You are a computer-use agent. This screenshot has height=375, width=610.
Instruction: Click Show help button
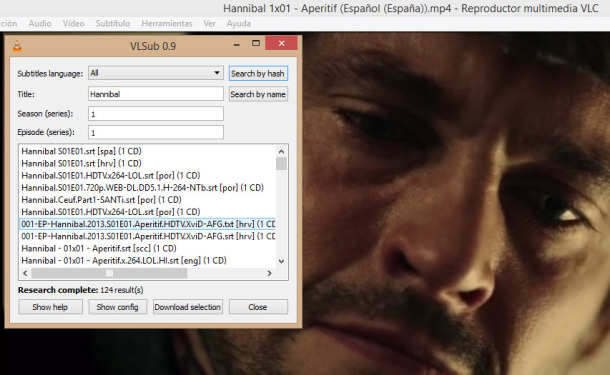coord(50,307)
